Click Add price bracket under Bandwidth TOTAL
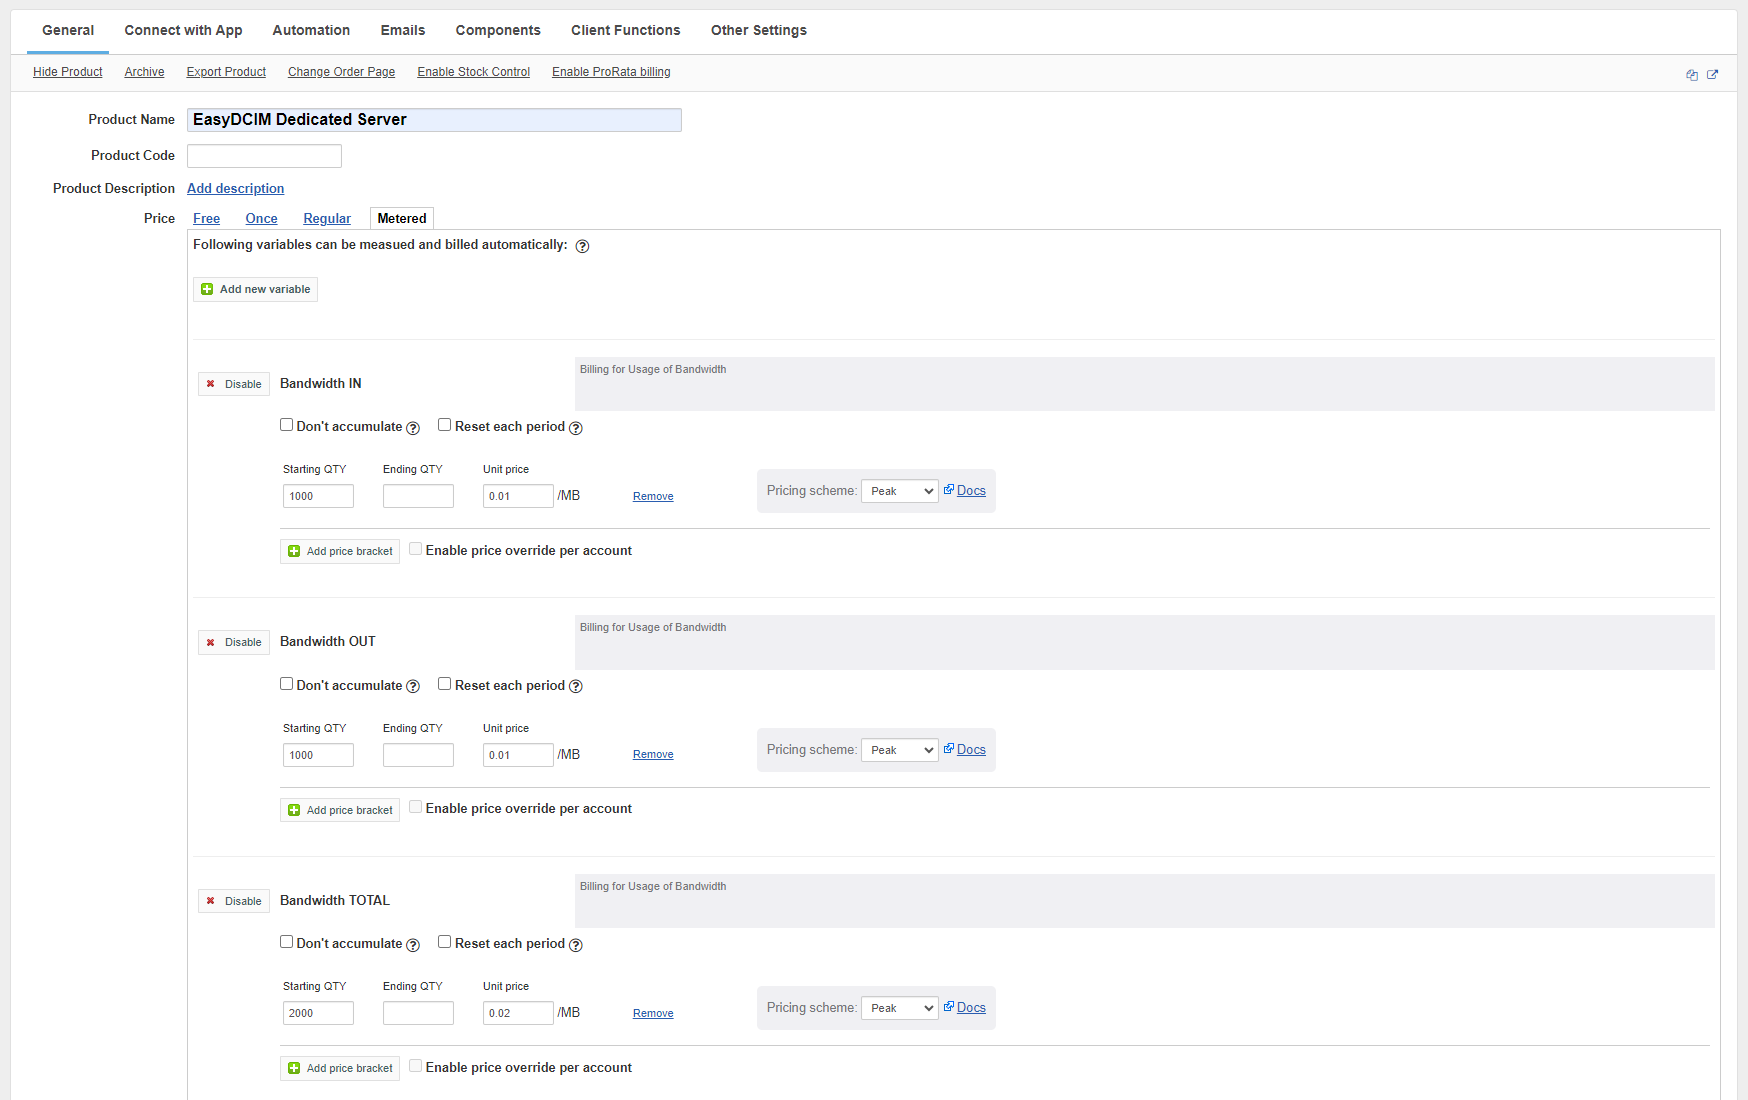 (x=340, y=1068)
